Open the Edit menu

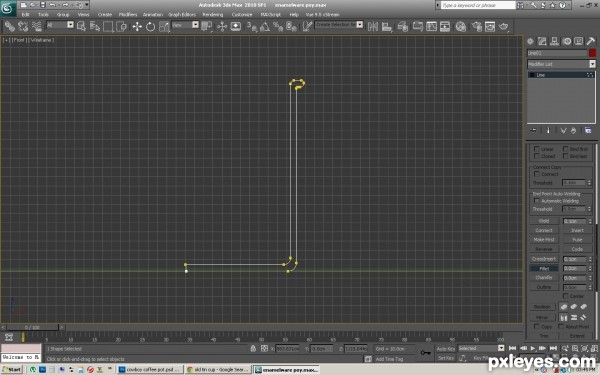tap(25, 15)
